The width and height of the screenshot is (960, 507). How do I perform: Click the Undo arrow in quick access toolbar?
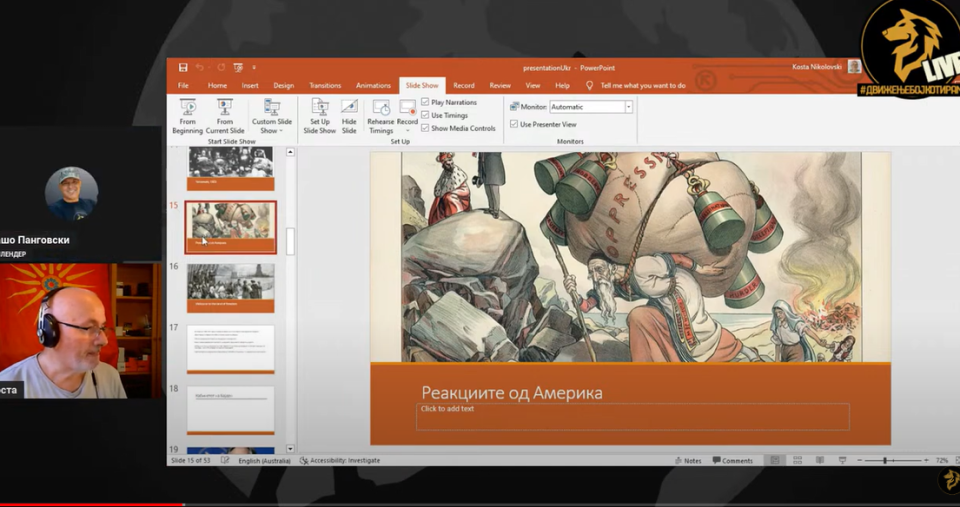pos(200,67)
